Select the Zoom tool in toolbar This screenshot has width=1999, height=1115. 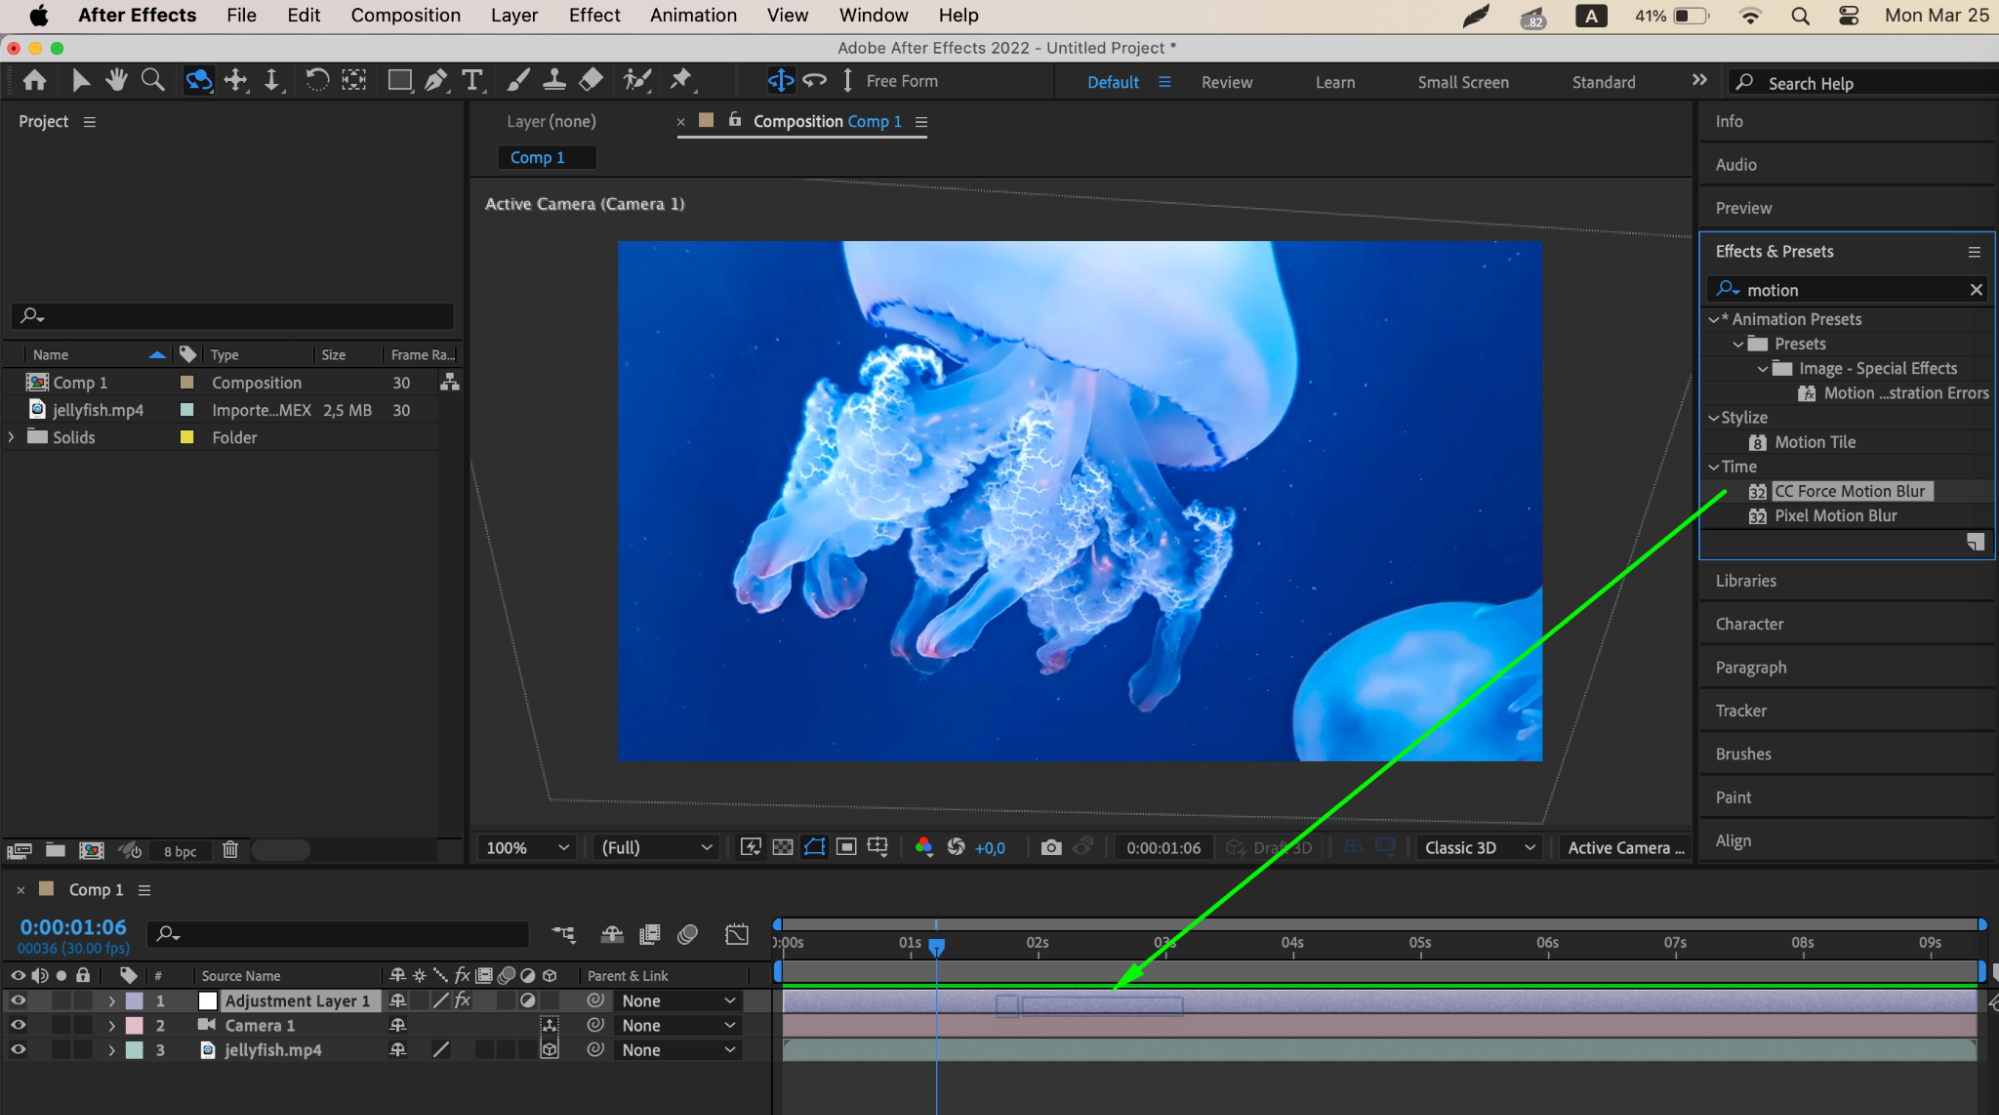153,80
